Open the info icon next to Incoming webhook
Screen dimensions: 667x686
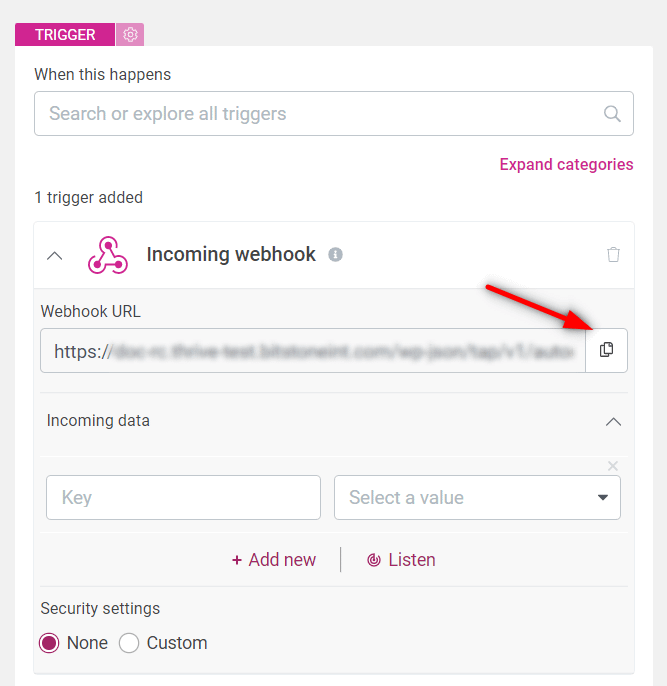pyautogui.click(x=335, y=254)
